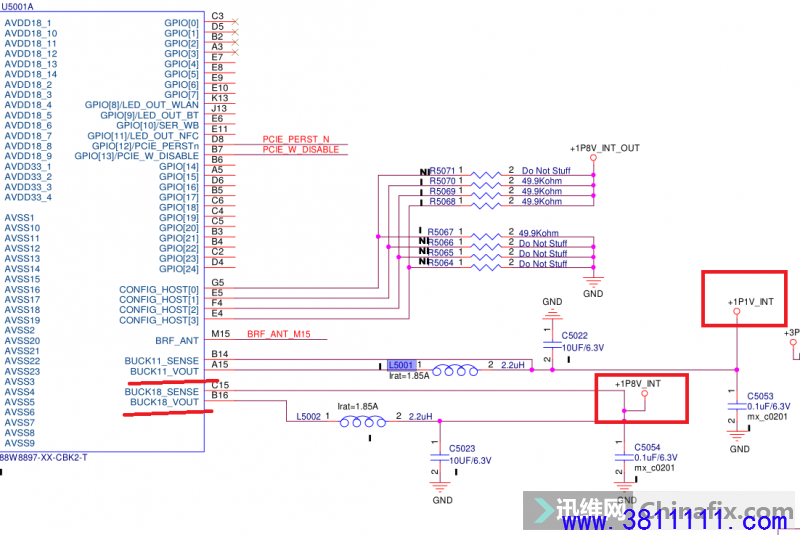
Task: Click the AVDD18_1 power pin name
Action: coord(28,23)
